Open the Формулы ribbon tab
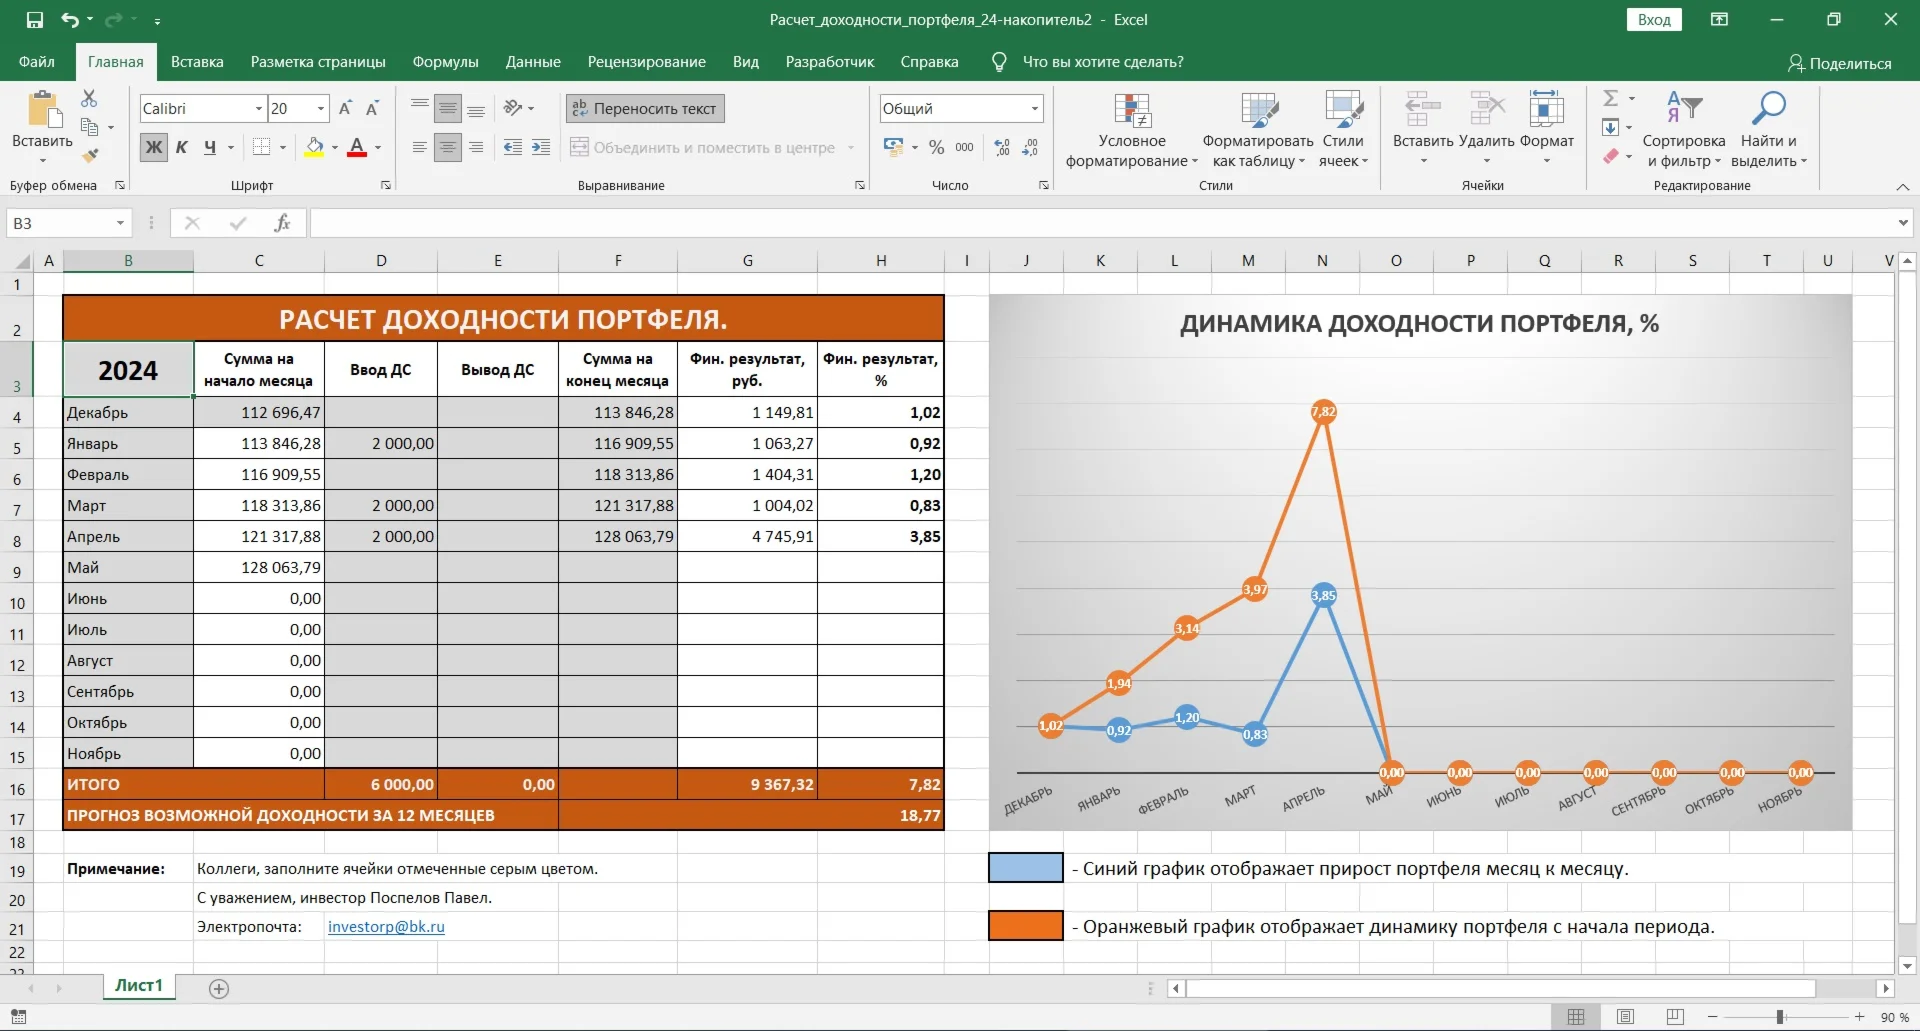This screenshot has width=1920, height=1031. (445, 62)
